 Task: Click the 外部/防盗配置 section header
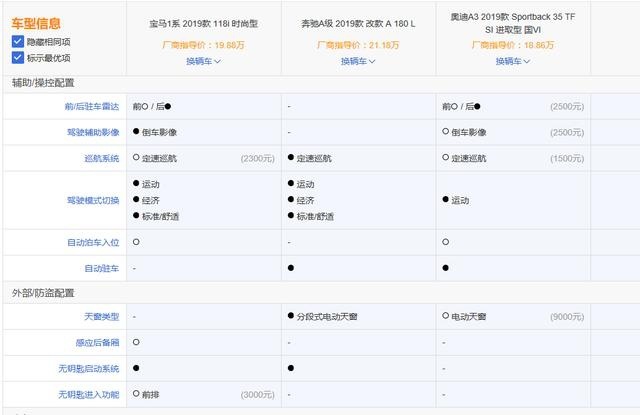click(43, 293)
